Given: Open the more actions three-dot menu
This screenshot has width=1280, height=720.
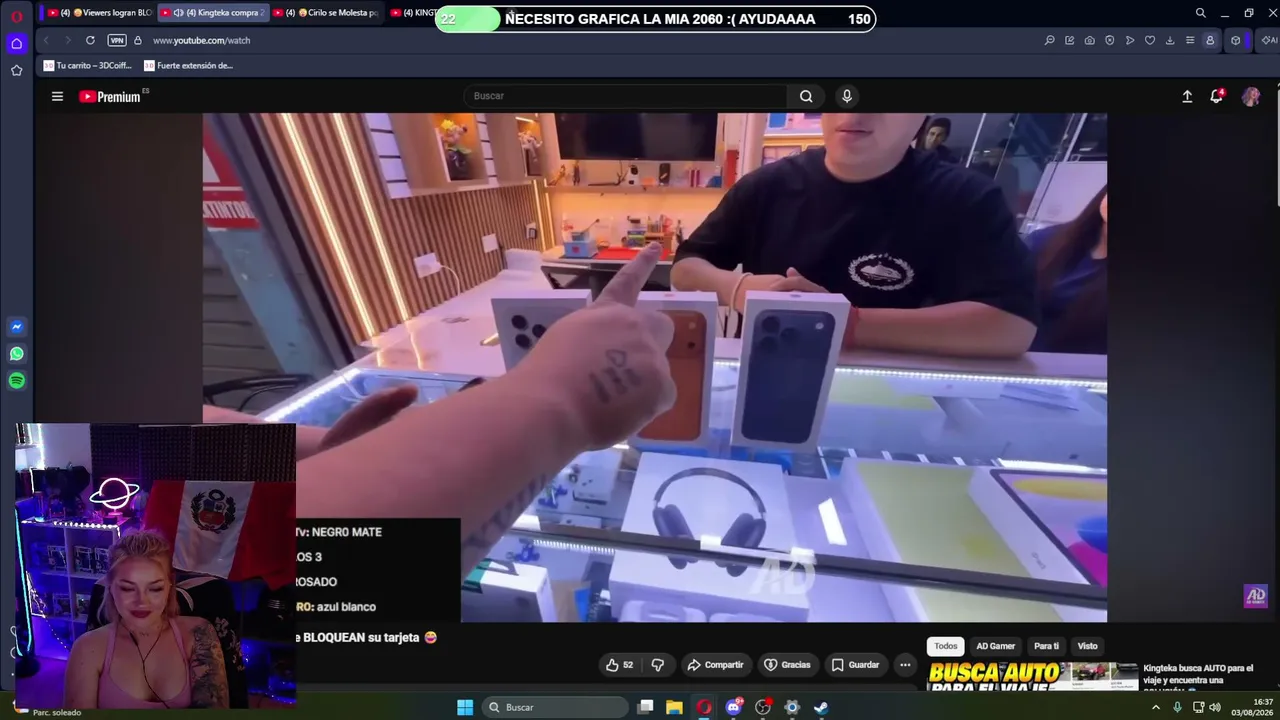Looking at the screenshot, I should coord(905,665).
